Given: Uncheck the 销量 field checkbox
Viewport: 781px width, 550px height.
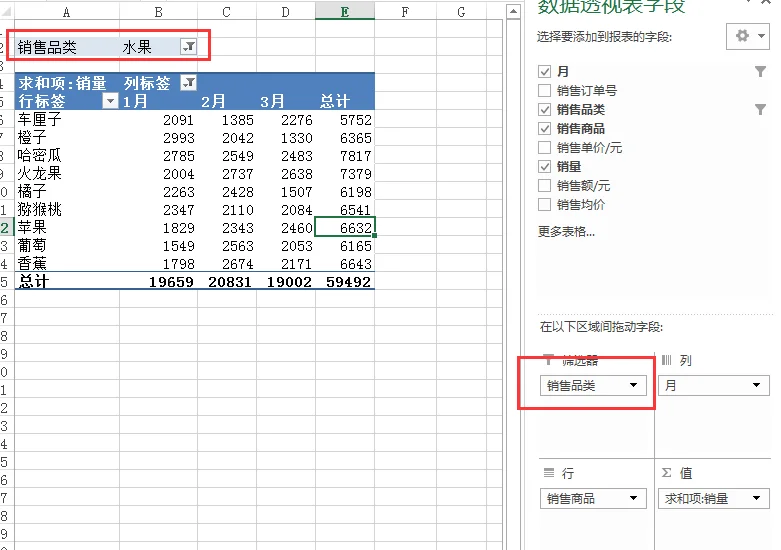Looking at the screenshot, I should coord(544,166).
